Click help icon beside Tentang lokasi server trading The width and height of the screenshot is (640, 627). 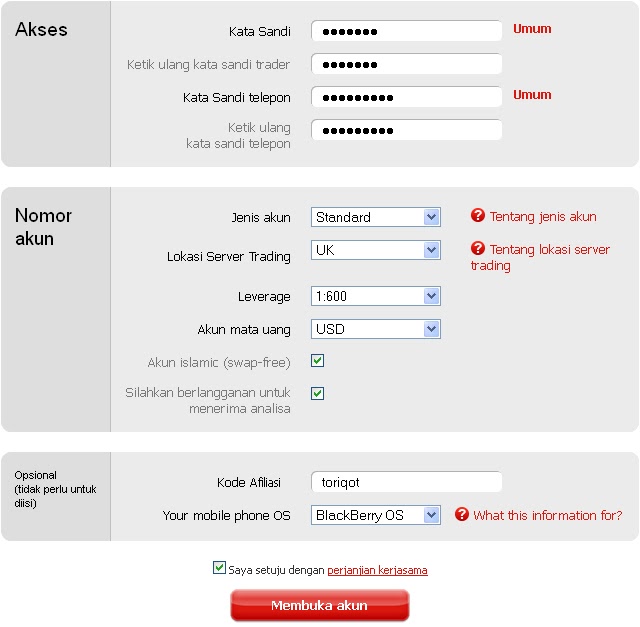(478, 248)
